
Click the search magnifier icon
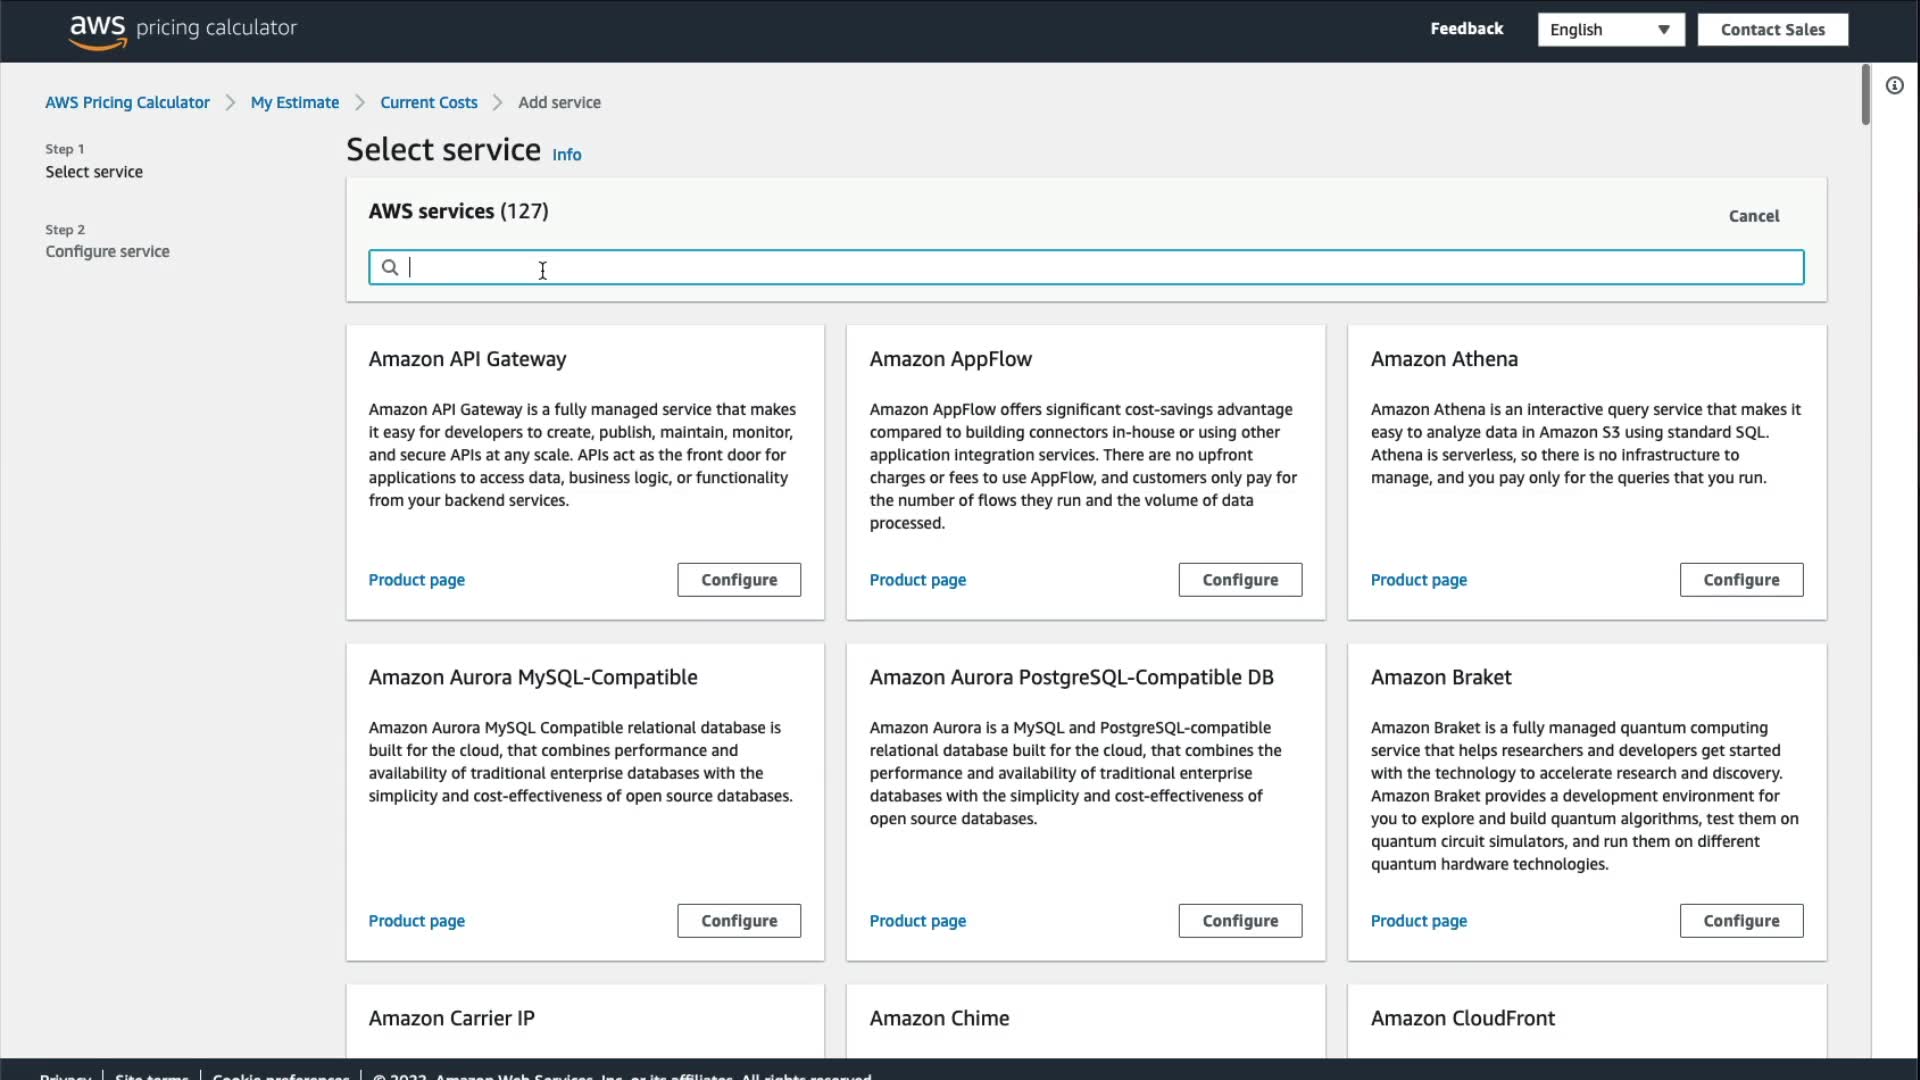[x=390, y=267]
